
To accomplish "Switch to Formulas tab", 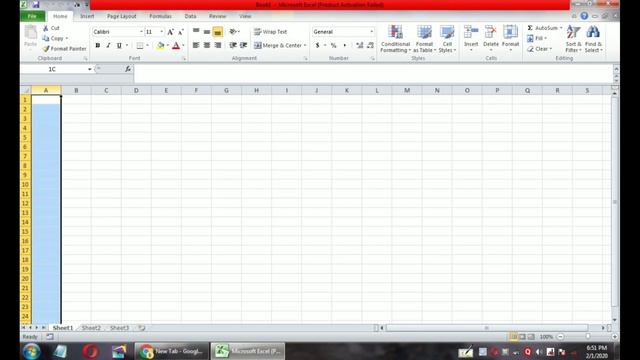I will pyautogui.click(x=160, y=16).
